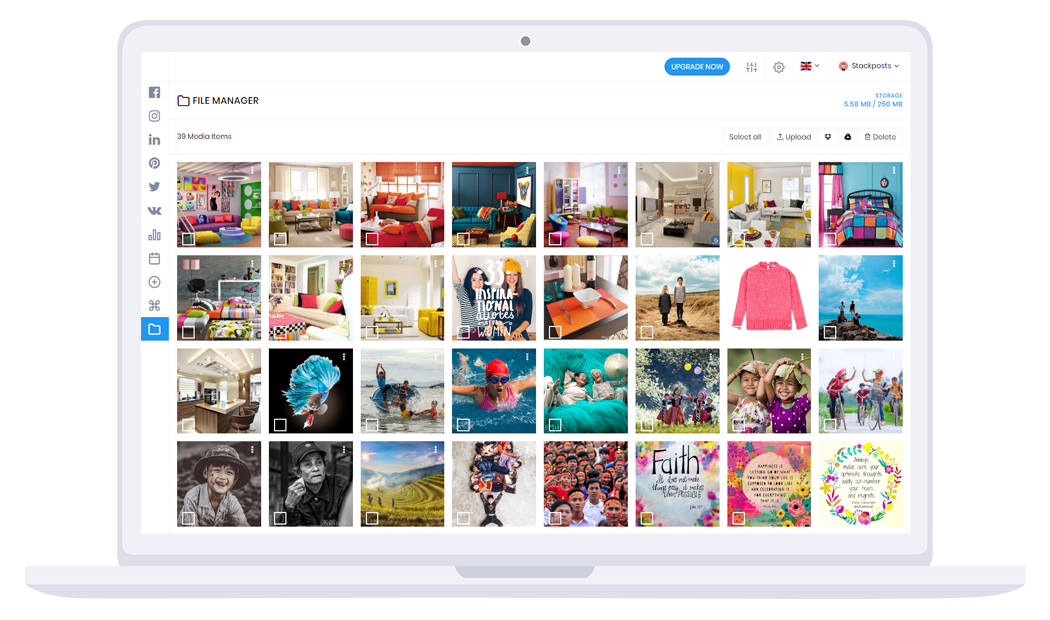Screen dimensions: 1050x620
Task: Select the checkbox on the Faith quote image
Action: [647, 518]
